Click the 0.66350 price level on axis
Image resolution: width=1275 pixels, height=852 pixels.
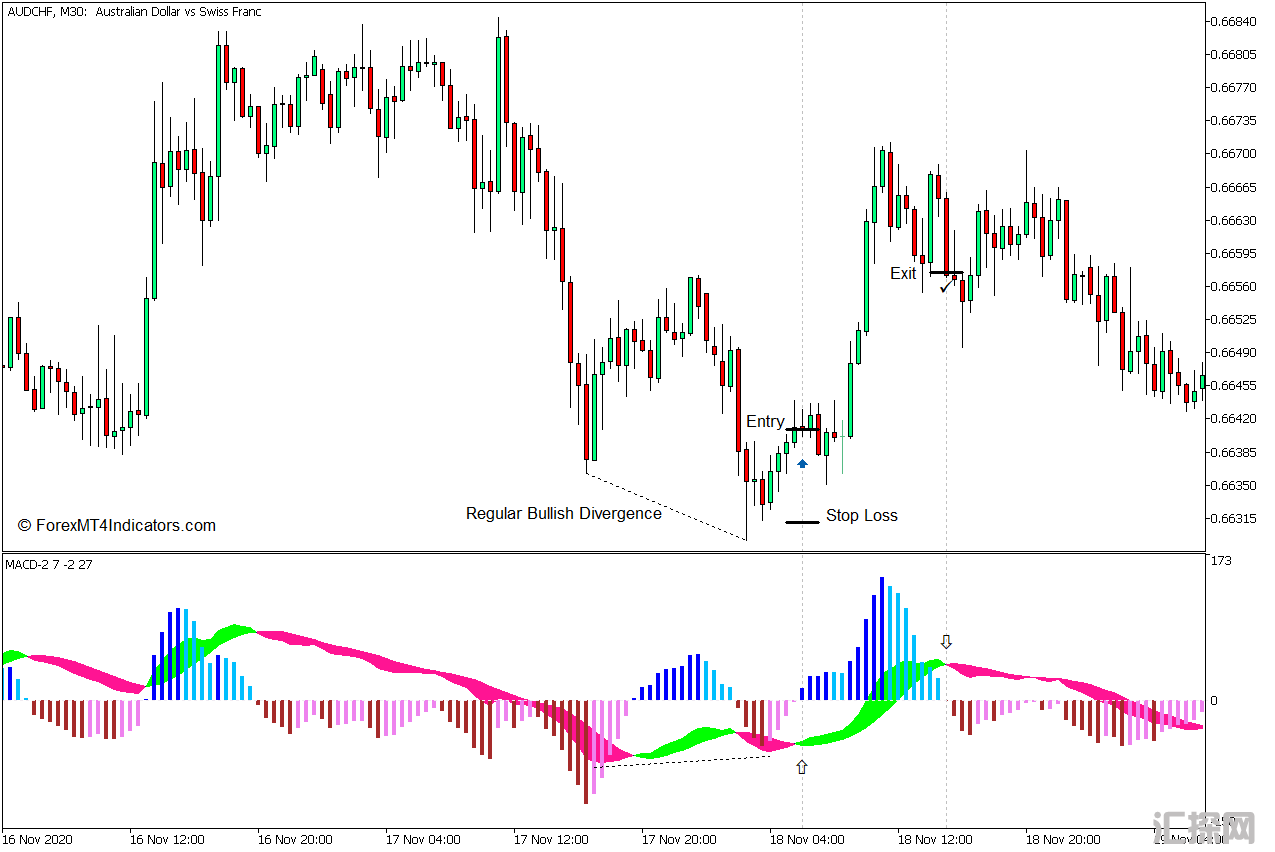(x=1233, y=486)
